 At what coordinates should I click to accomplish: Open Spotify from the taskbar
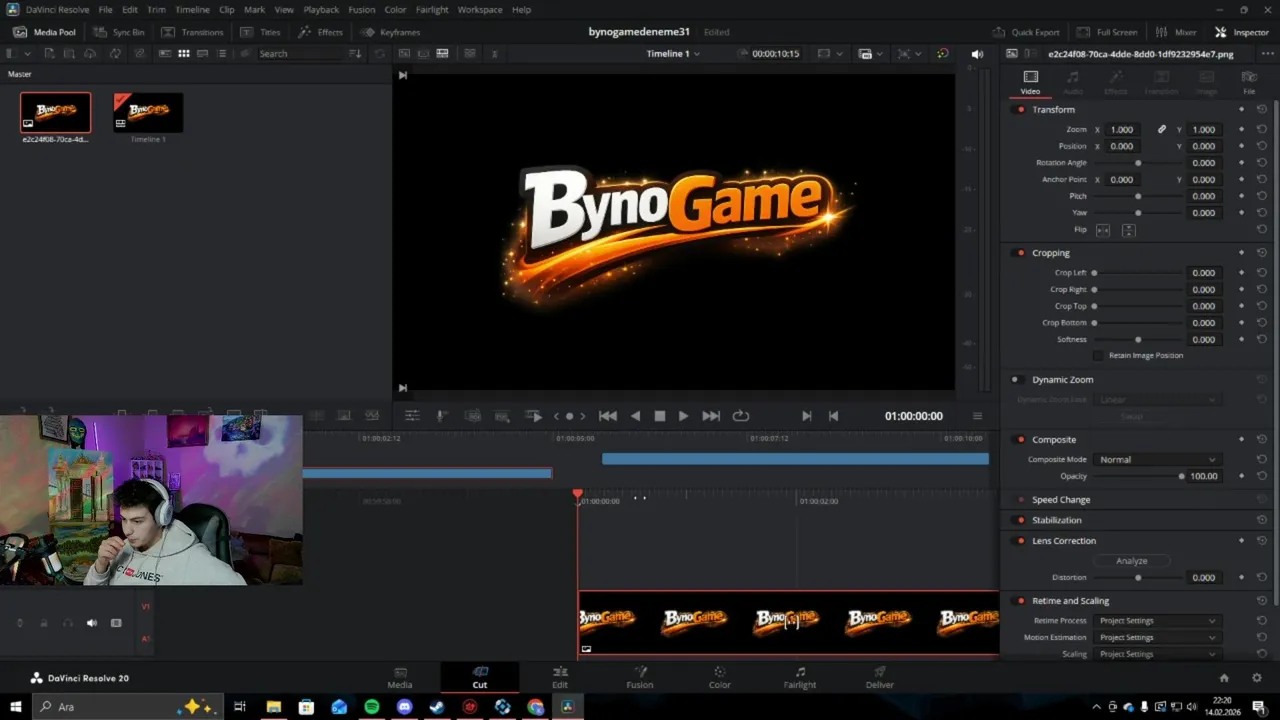(372, 707)
